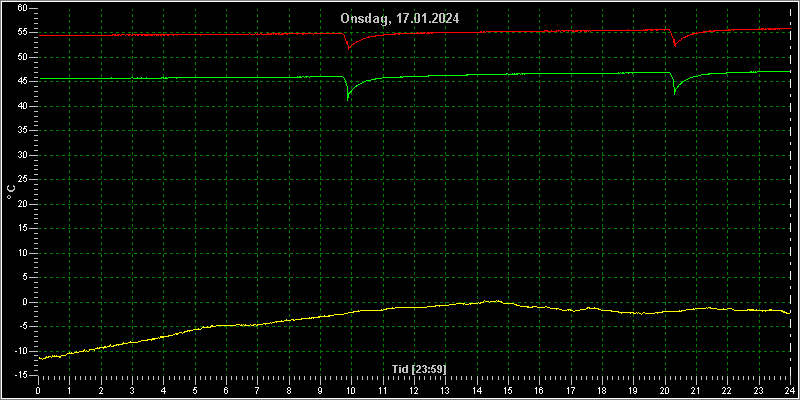
Task: Click the Tid [23:59] time label
Action: click(x=419, y=369)
